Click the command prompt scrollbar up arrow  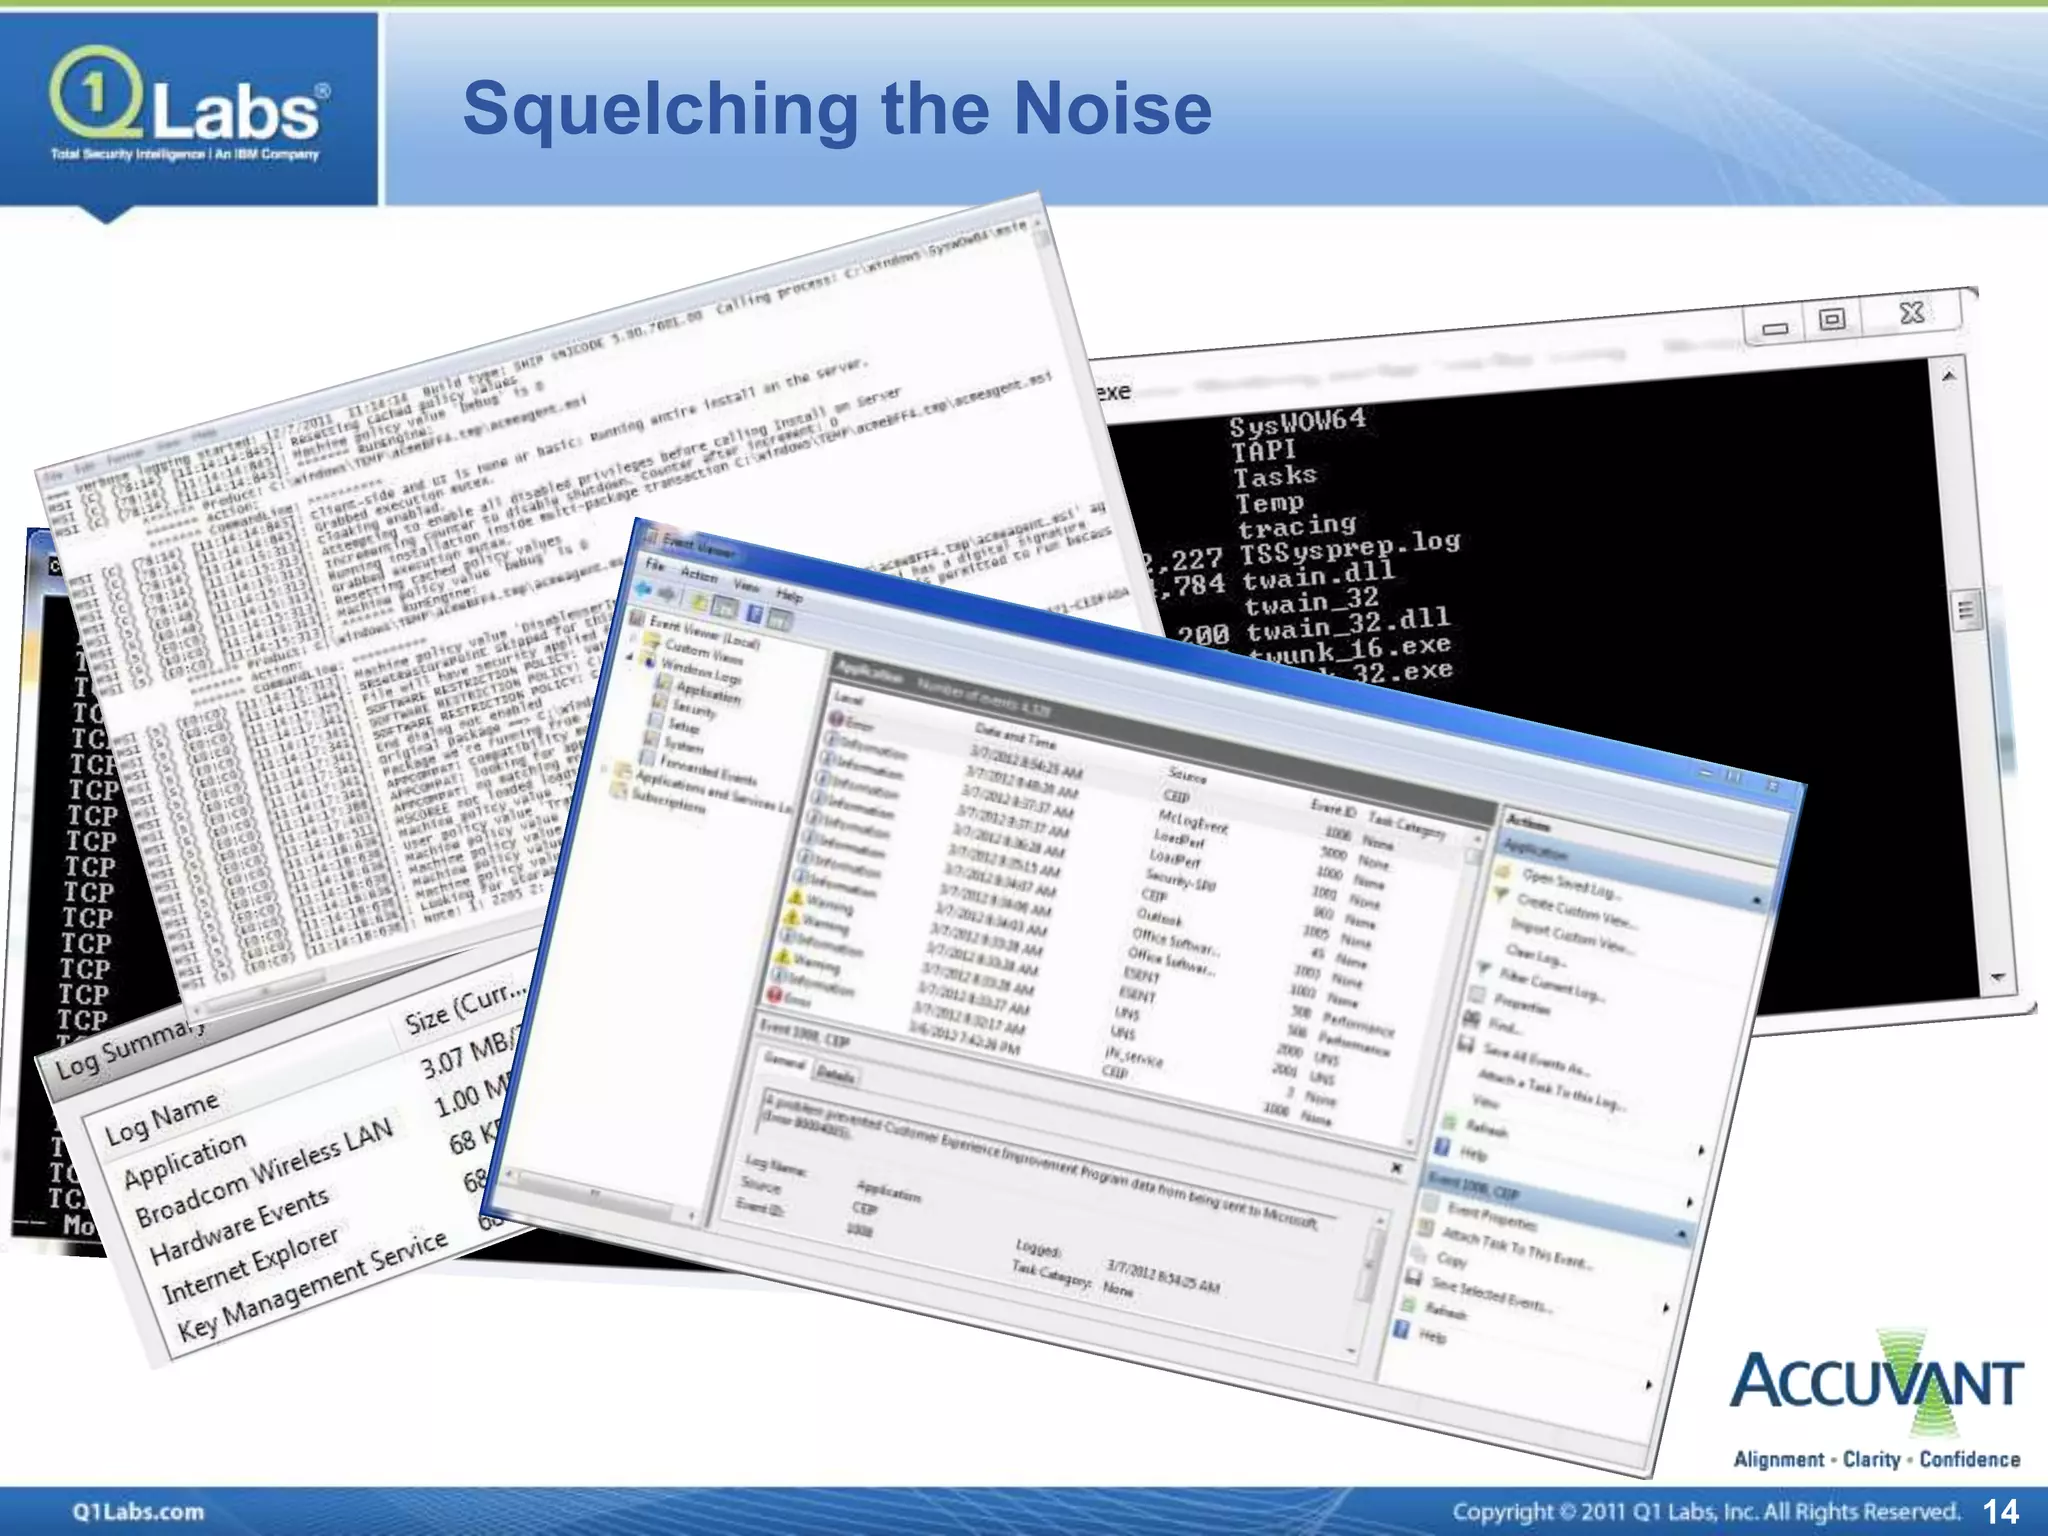pos(1948,376)
